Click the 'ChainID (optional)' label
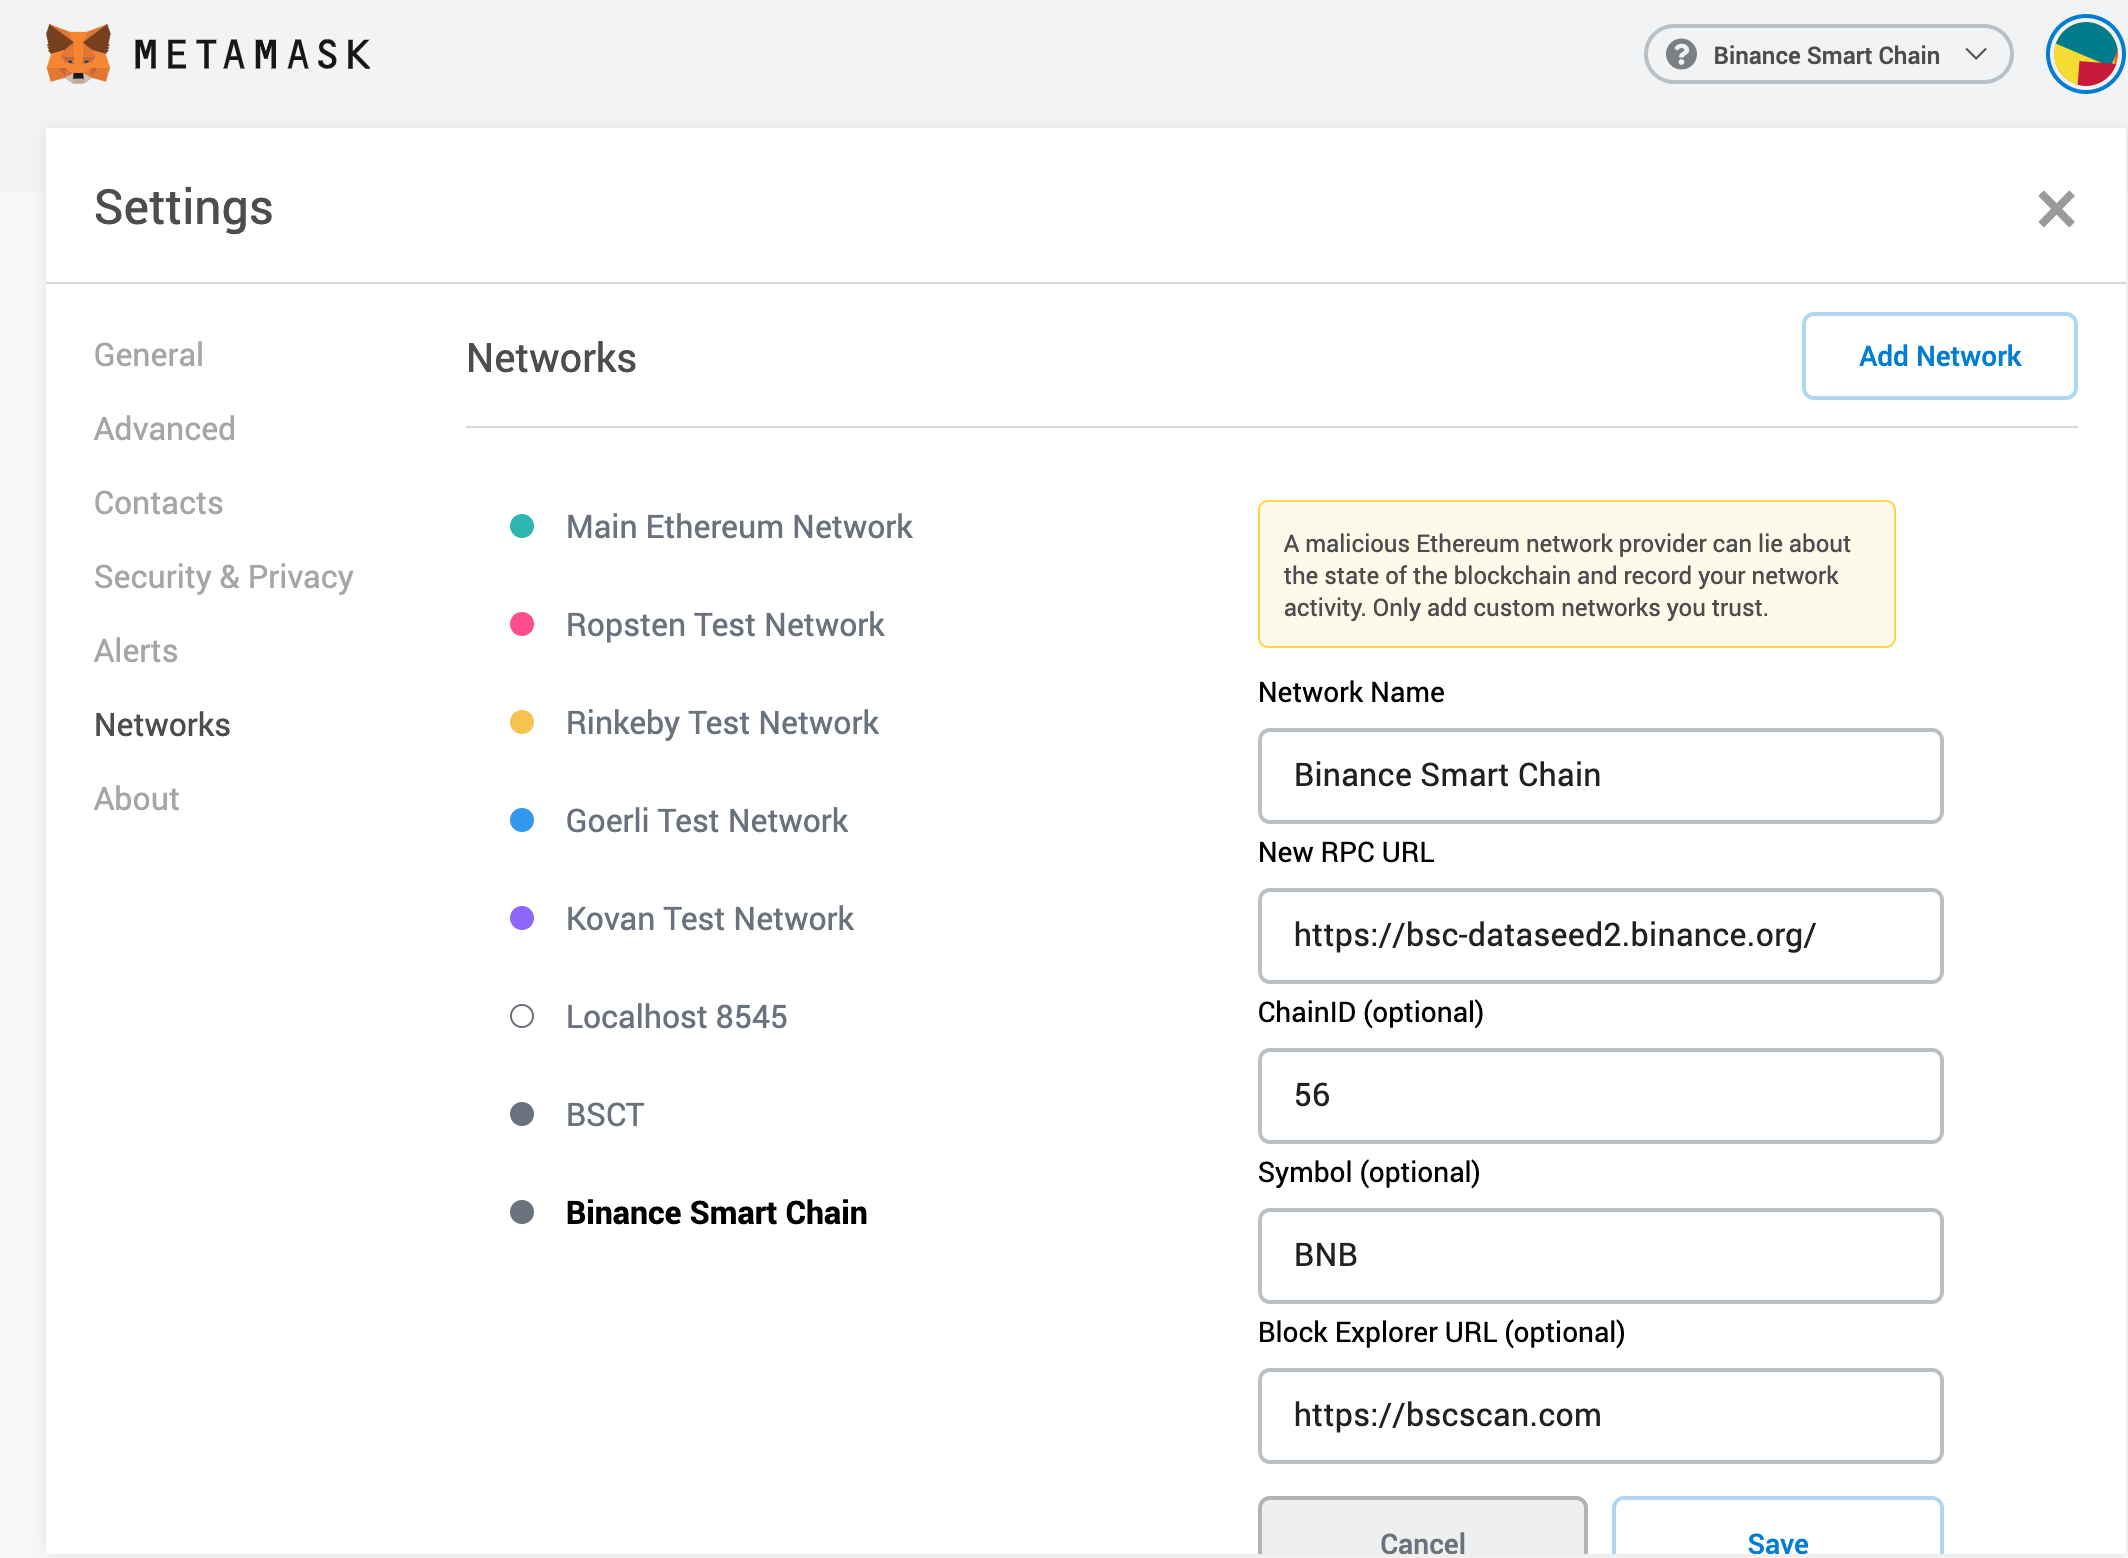This screenshot has width=2128, height=1558. point(1371,1012)
